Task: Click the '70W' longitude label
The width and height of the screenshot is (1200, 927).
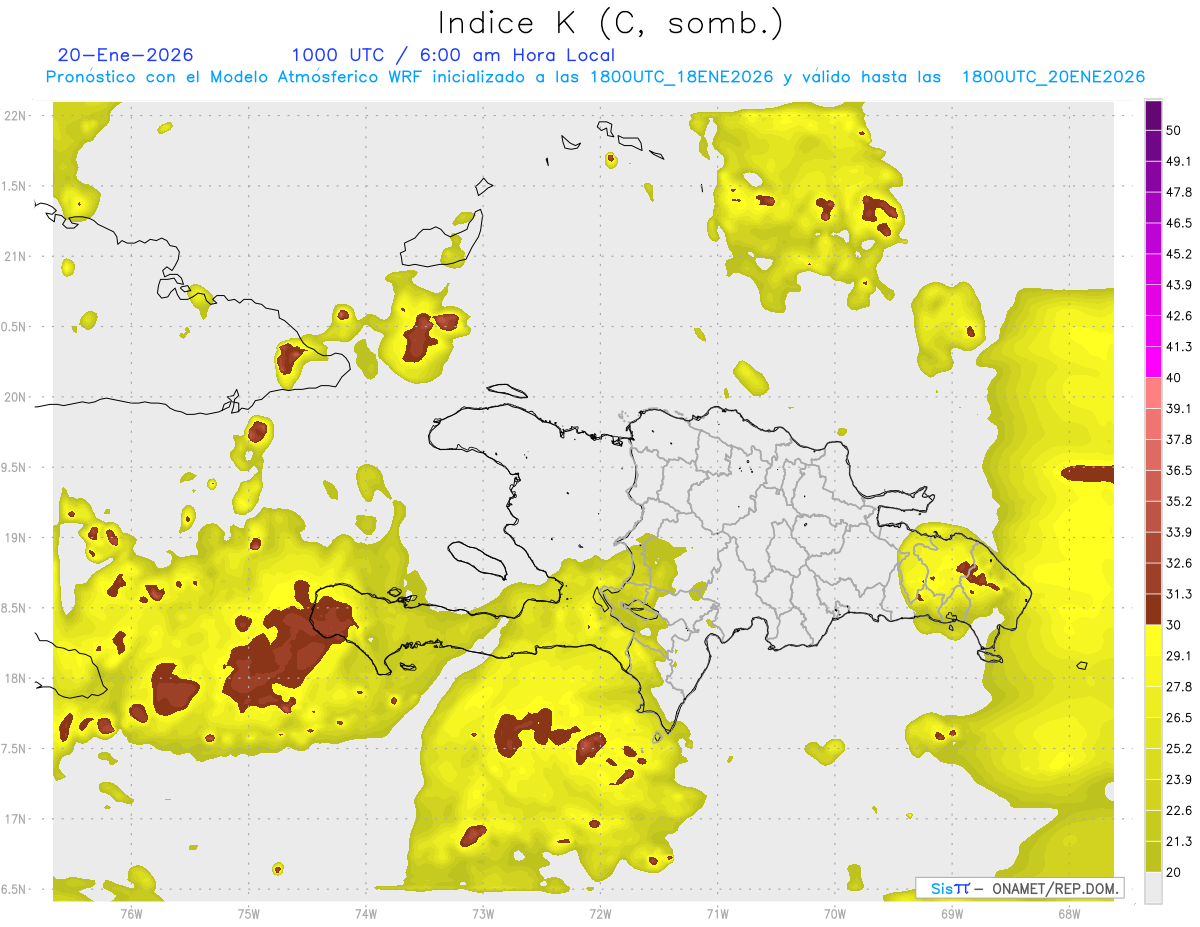Action: [x=834, y=913]
